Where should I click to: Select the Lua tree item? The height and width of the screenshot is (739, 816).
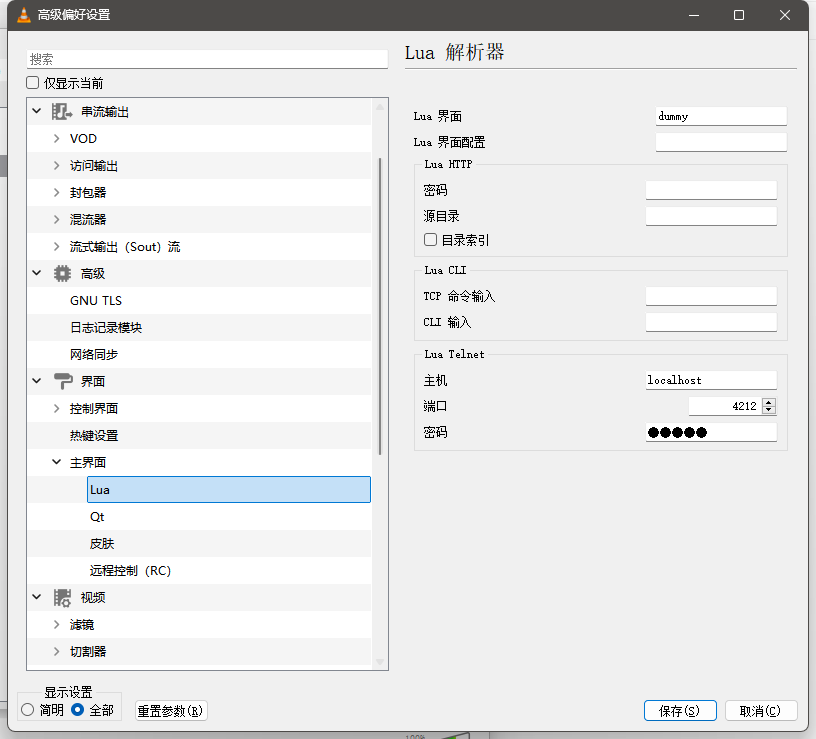(x=229, y=490)
